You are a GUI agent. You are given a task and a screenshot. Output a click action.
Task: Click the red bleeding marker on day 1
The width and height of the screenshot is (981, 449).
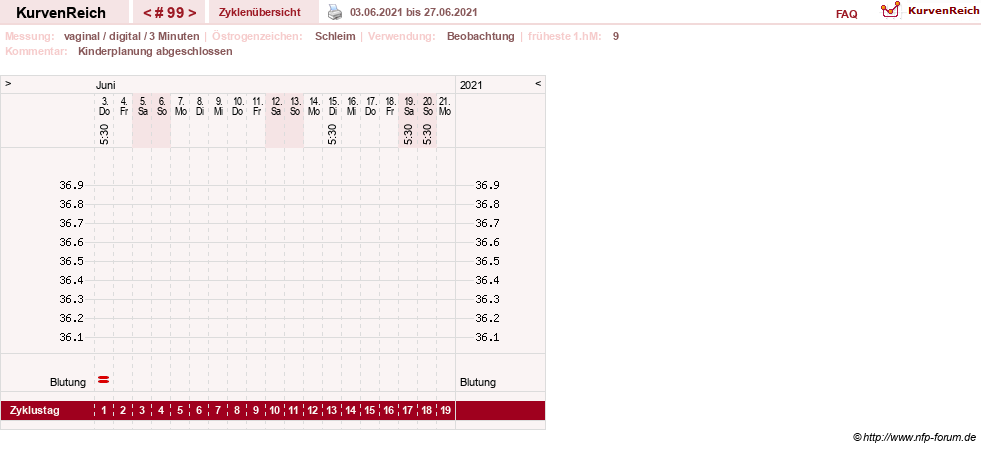click(104, 379)
